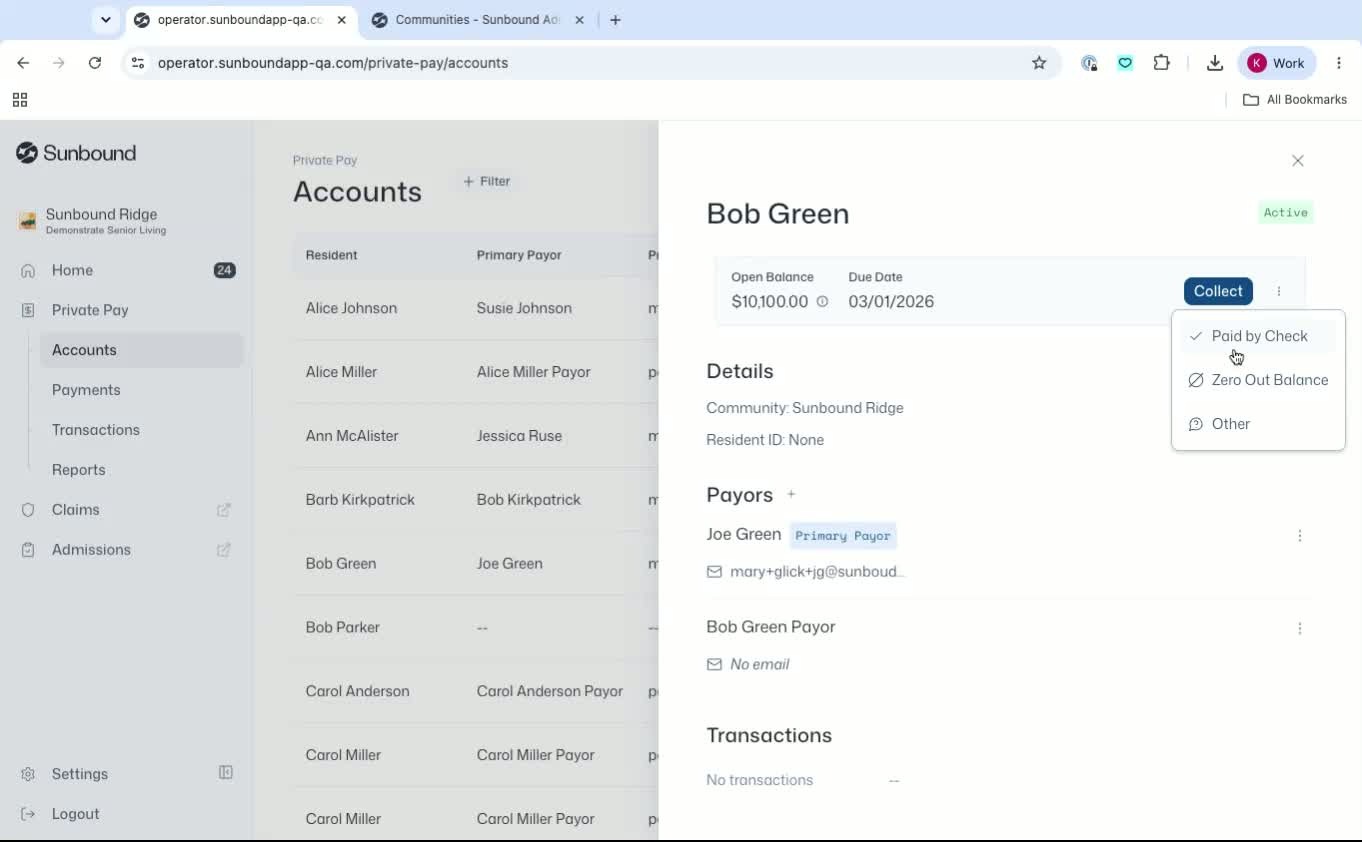
Task: Open Ann McAlister account row
Action: tap(476, 436)
